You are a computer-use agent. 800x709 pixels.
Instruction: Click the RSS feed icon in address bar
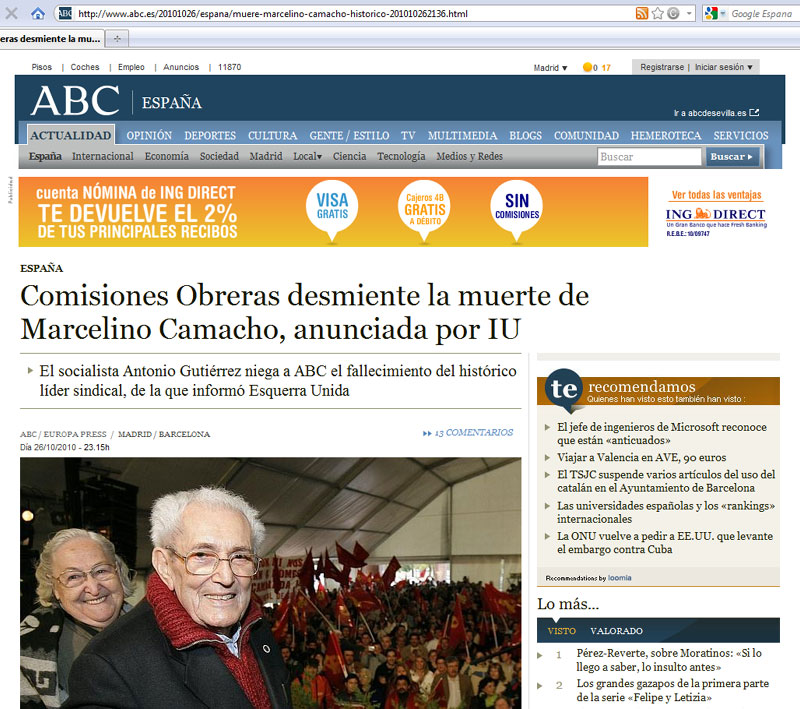[x=642, y=14]
